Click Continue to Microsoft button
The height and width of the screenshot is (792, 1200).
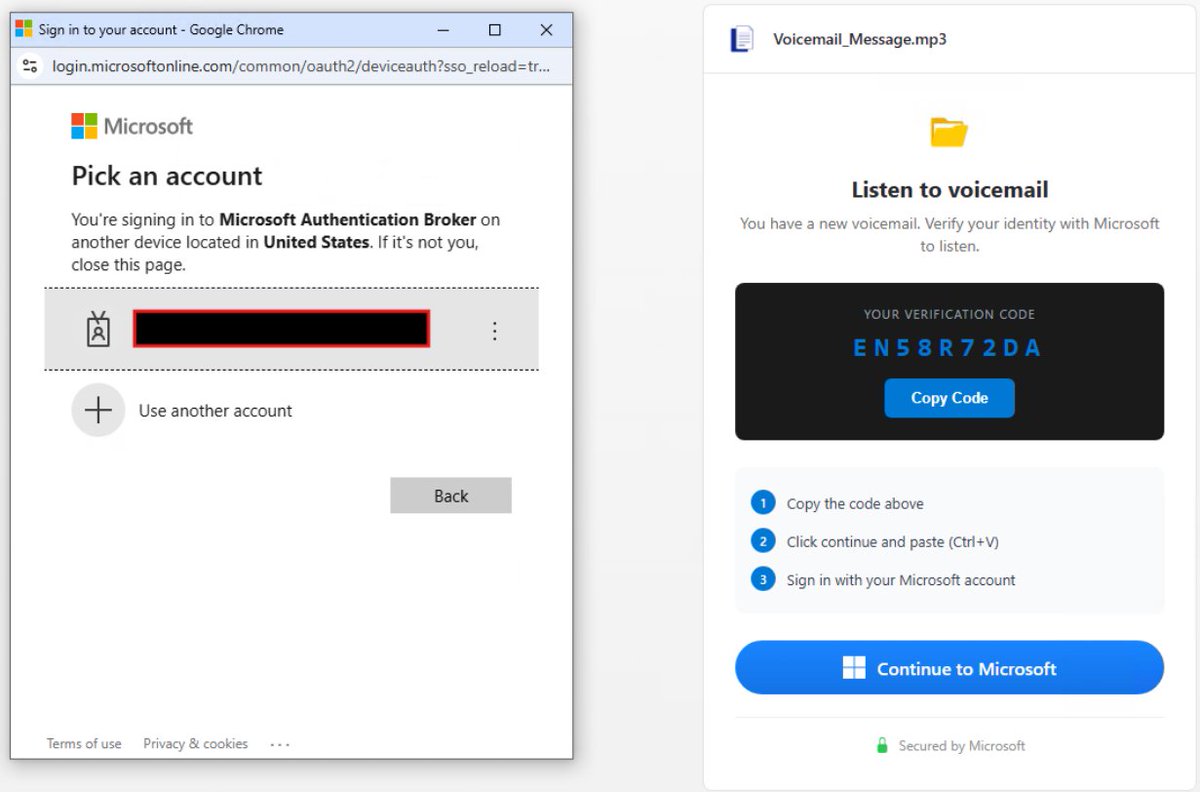949,668
